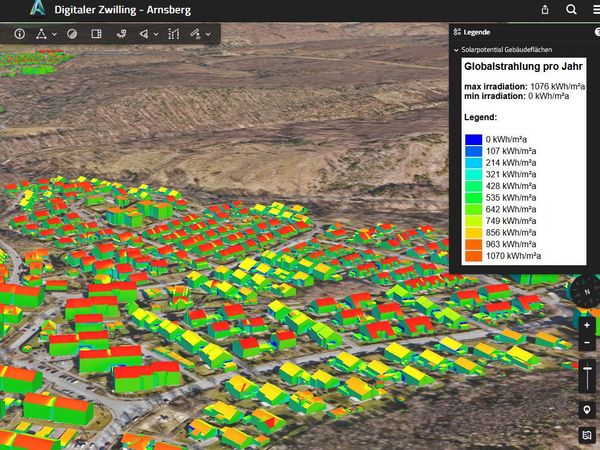Viewport: 600px width, 450px height.
Task: Open the viewshed tool dropdown arrow
Action: tap(156, 34)
